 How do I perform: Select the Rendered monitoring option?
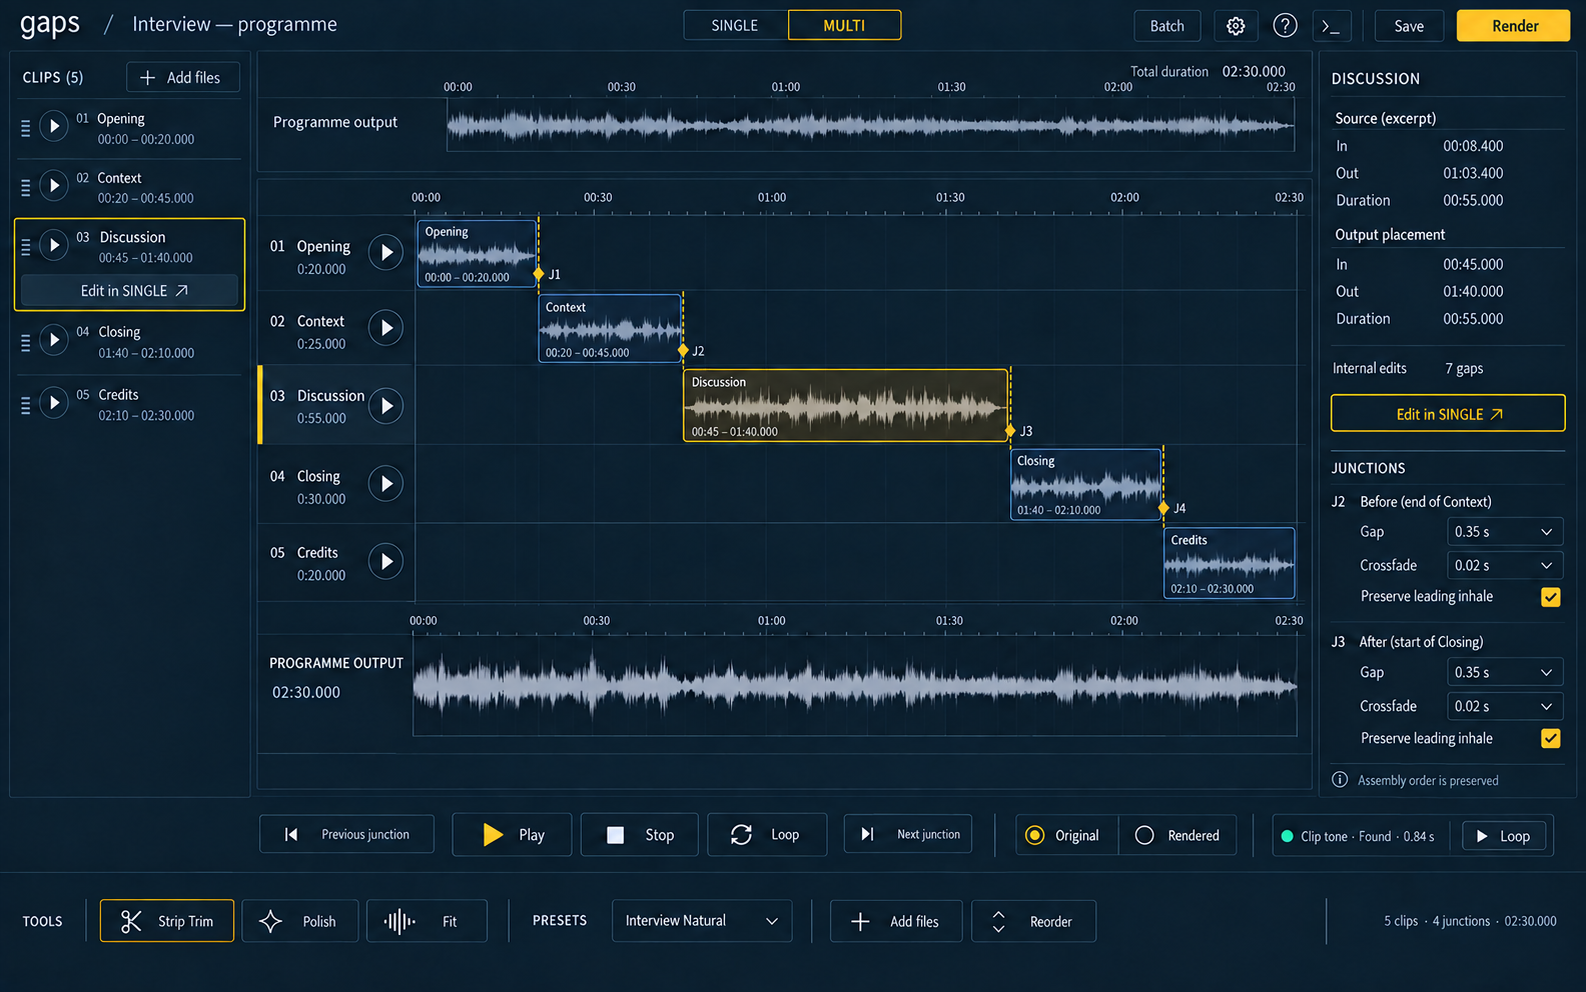1178,835
